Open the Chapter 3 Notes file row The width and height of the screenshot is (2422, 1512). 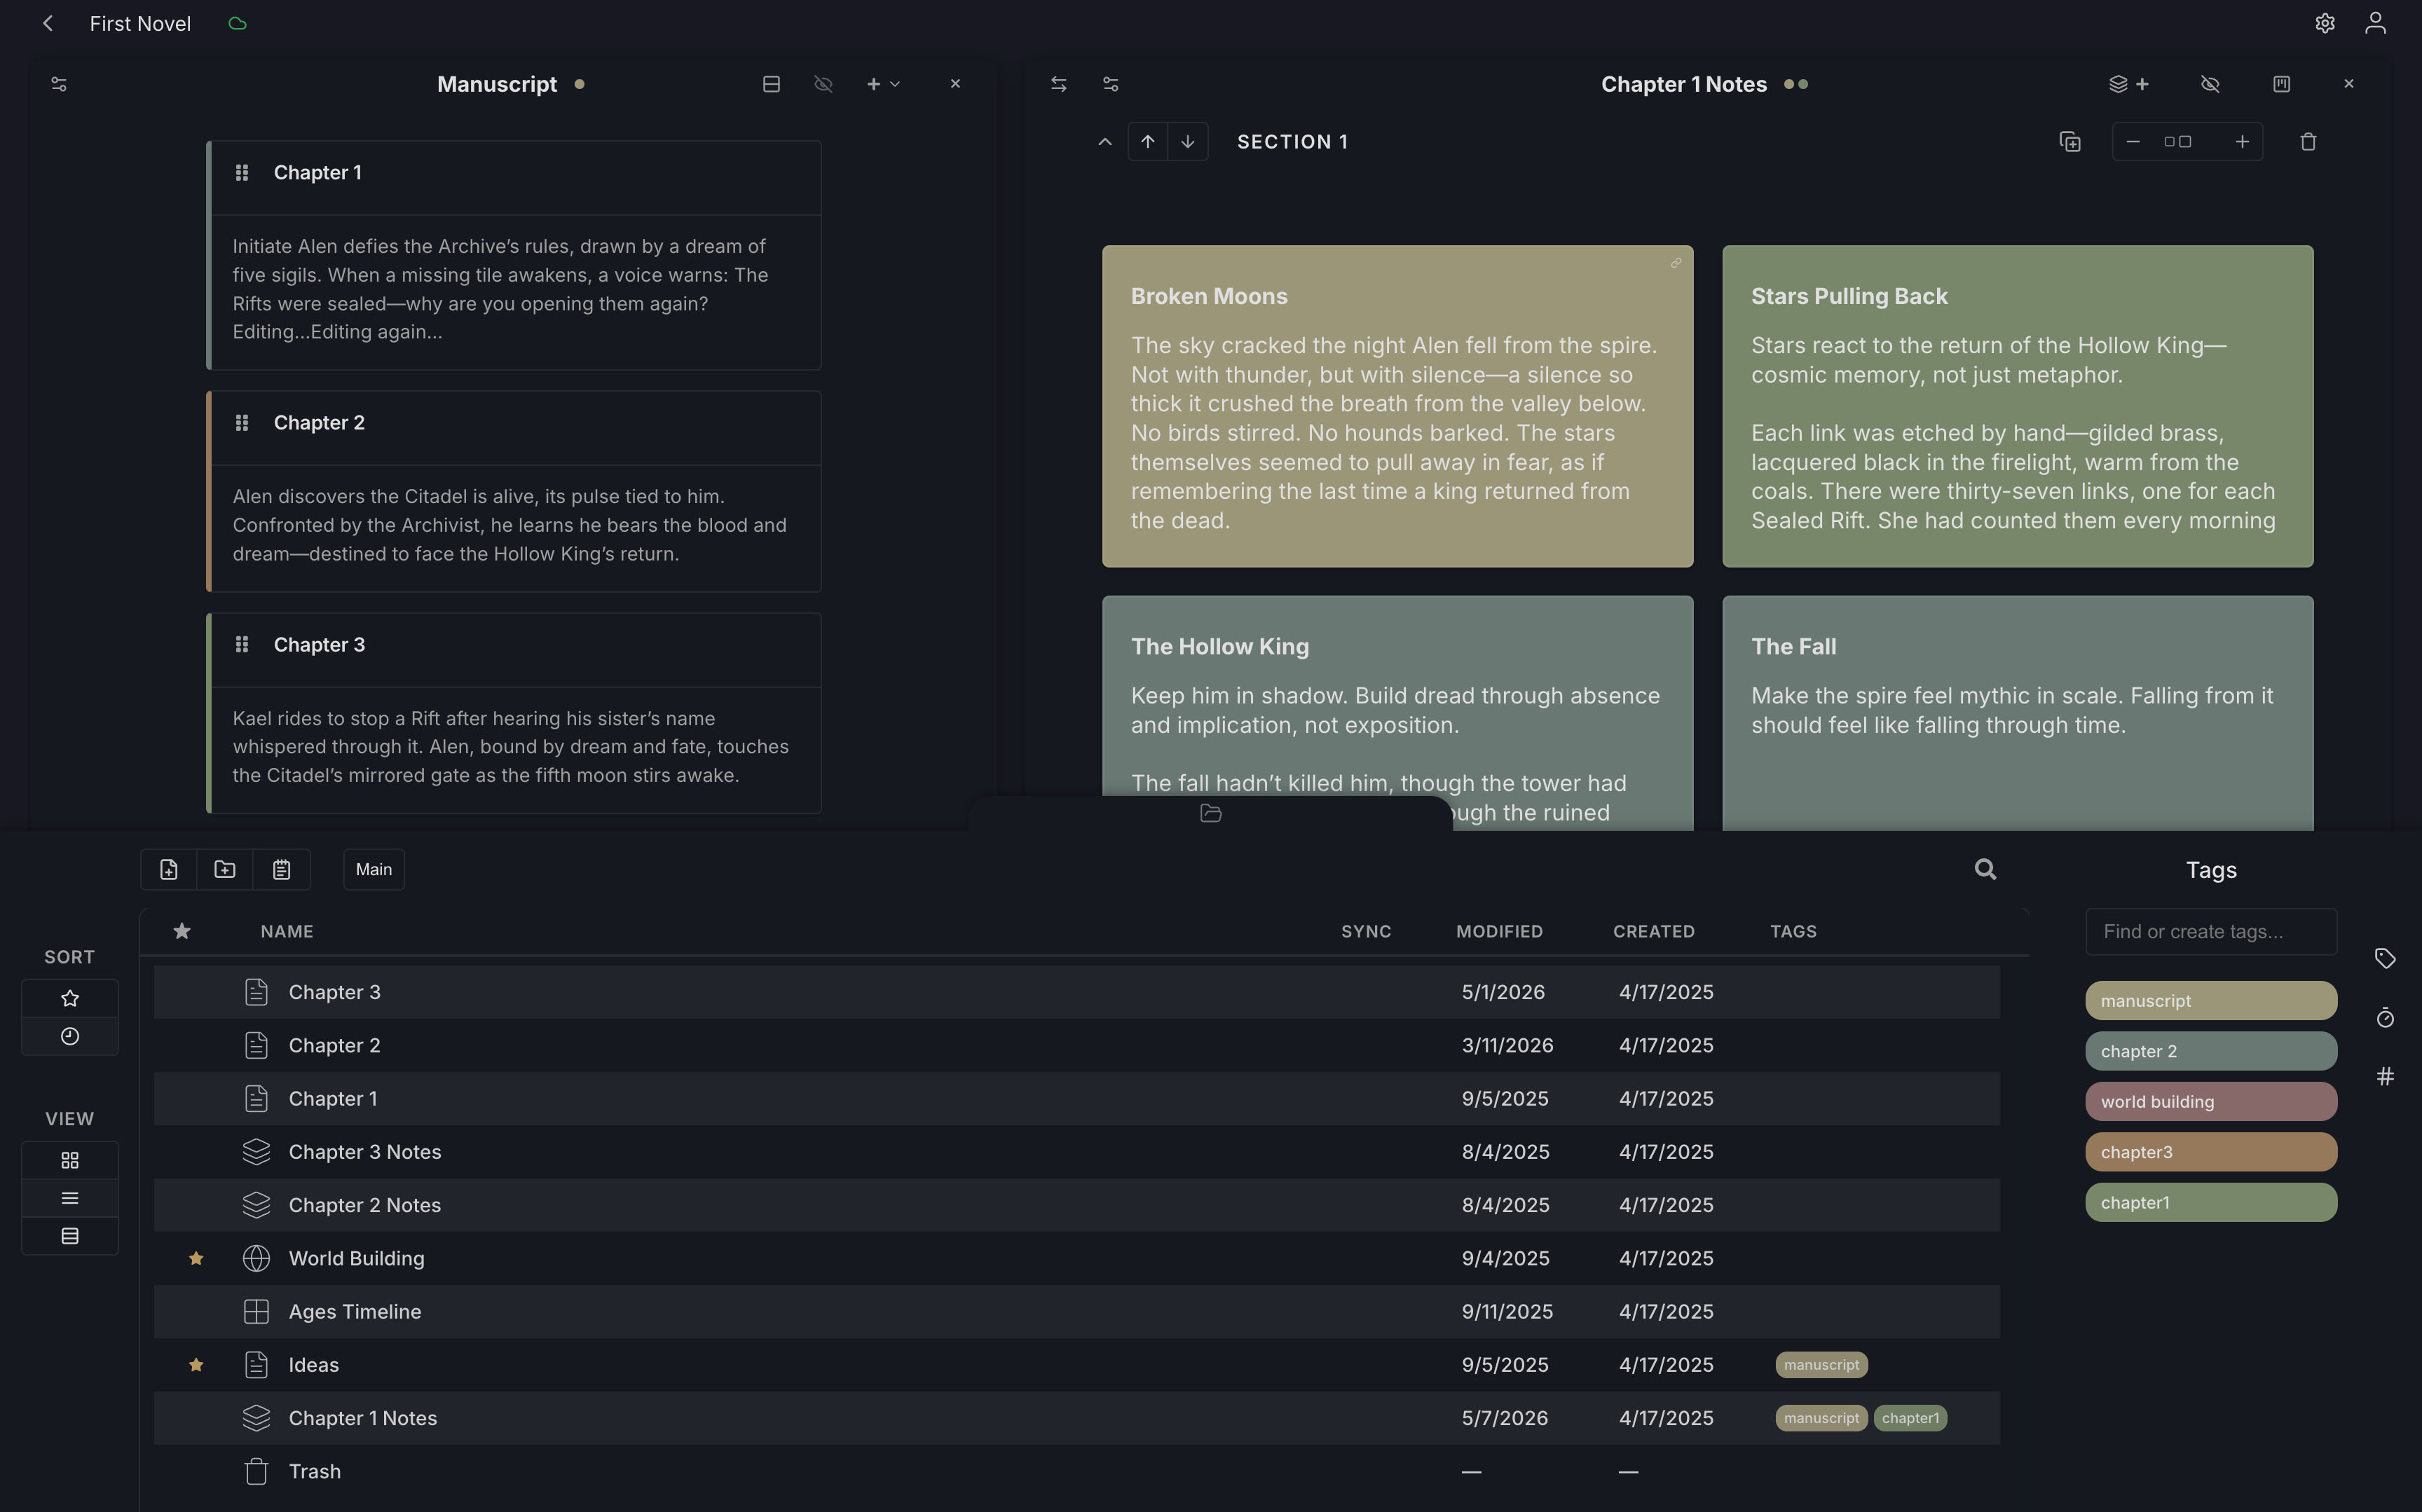pyautogui.click(x=1076, y=1152)
